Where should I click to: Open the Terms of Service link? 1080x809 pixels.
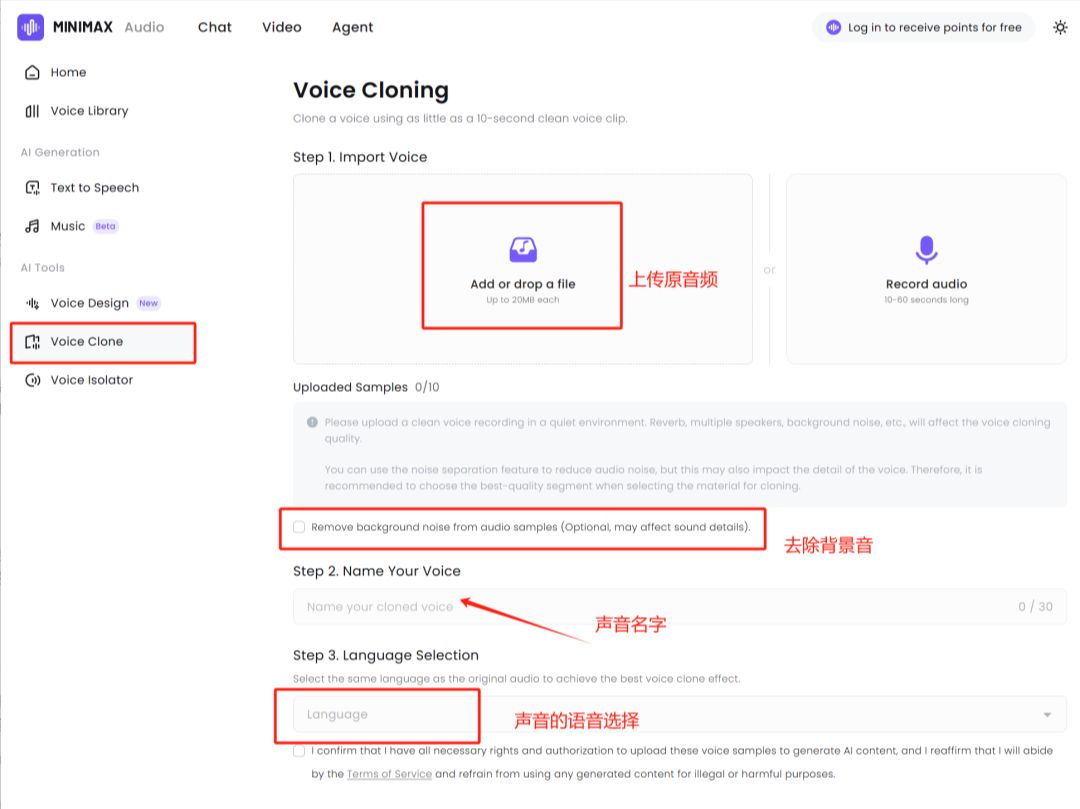(388, 773)
